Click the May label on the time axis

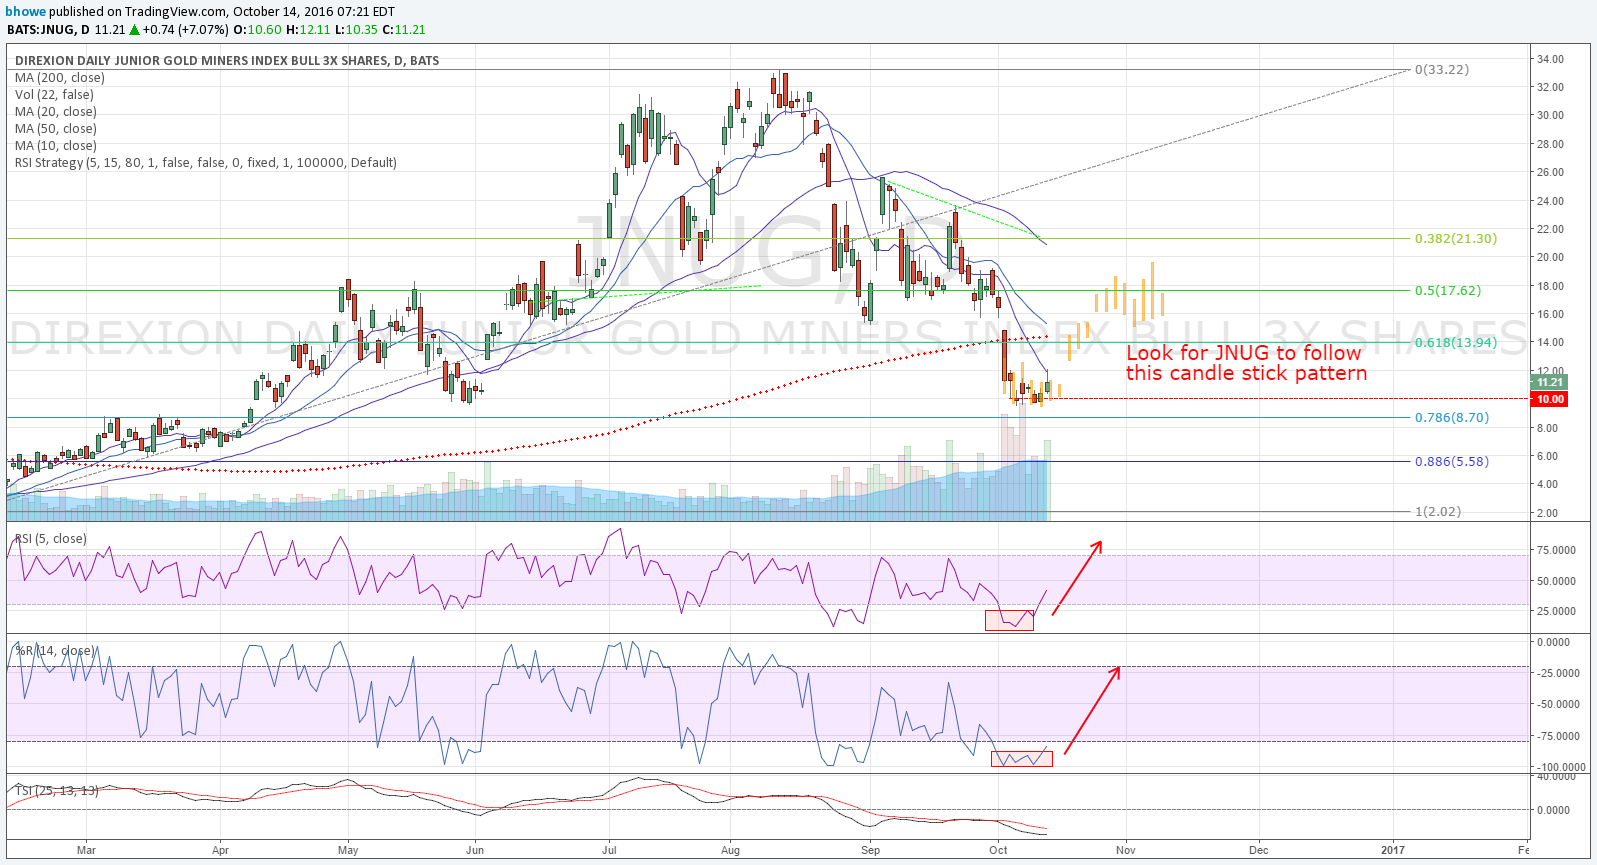click(348, 851)
